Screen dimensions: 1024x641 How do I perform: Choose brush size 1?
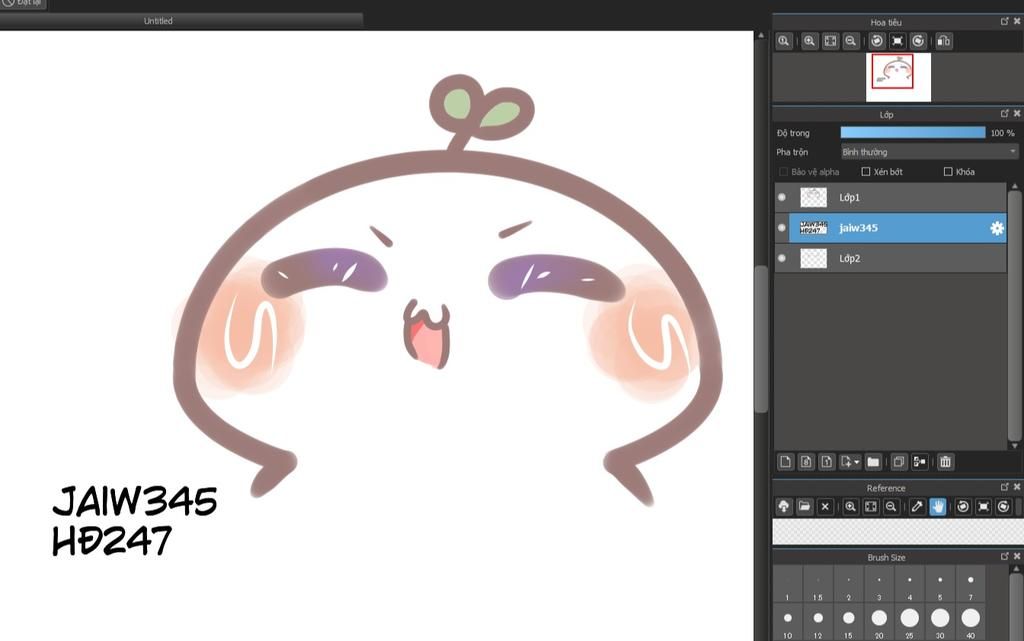coord(788,585)
